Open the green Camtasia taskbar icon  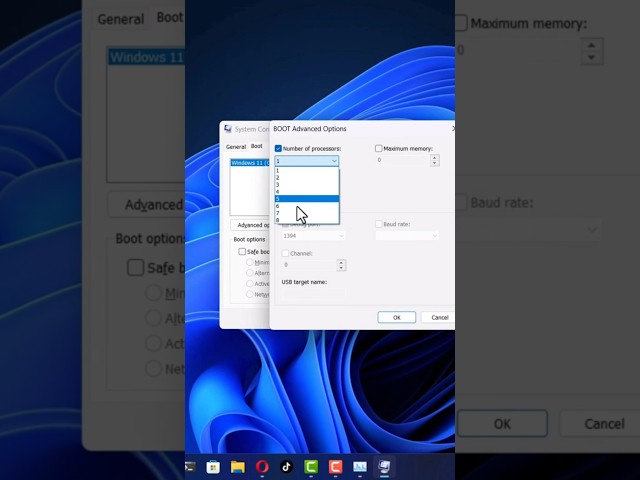[311, 467]
